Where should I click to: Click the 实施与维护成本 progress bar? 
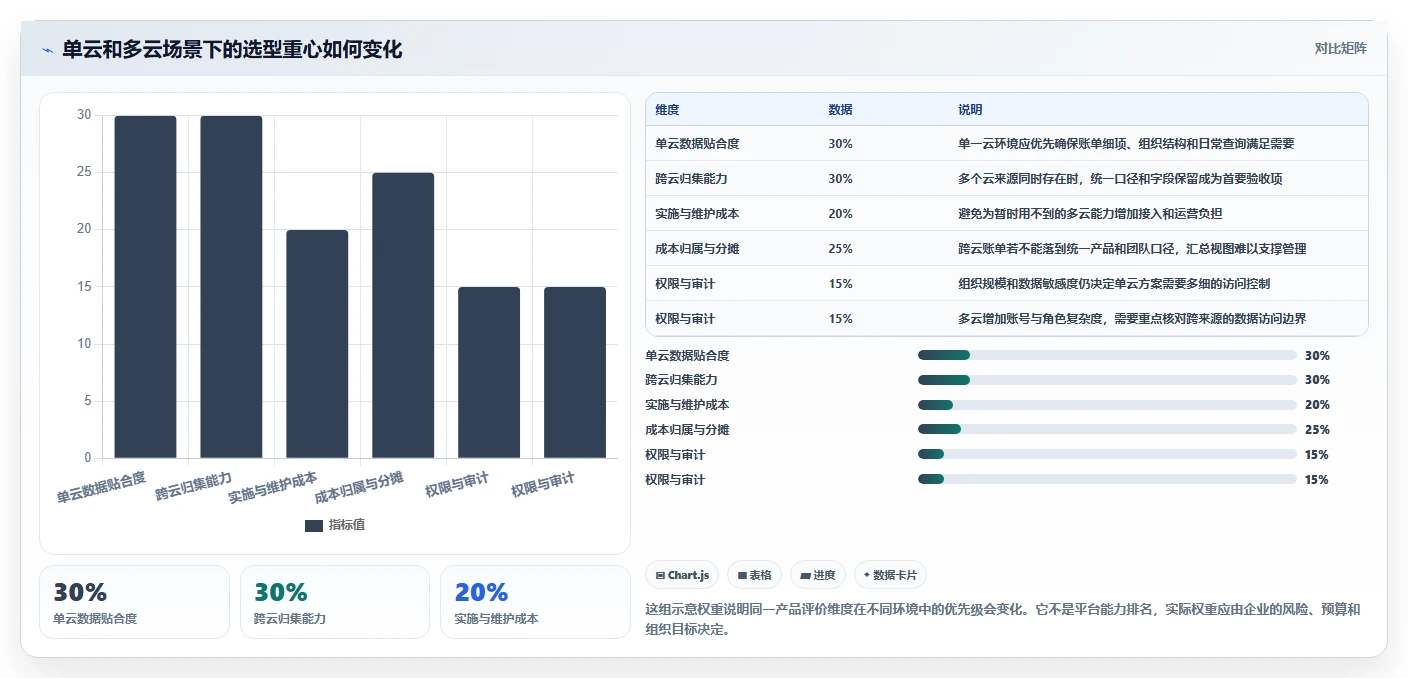pyautogui.click(x=1107, y=405)
